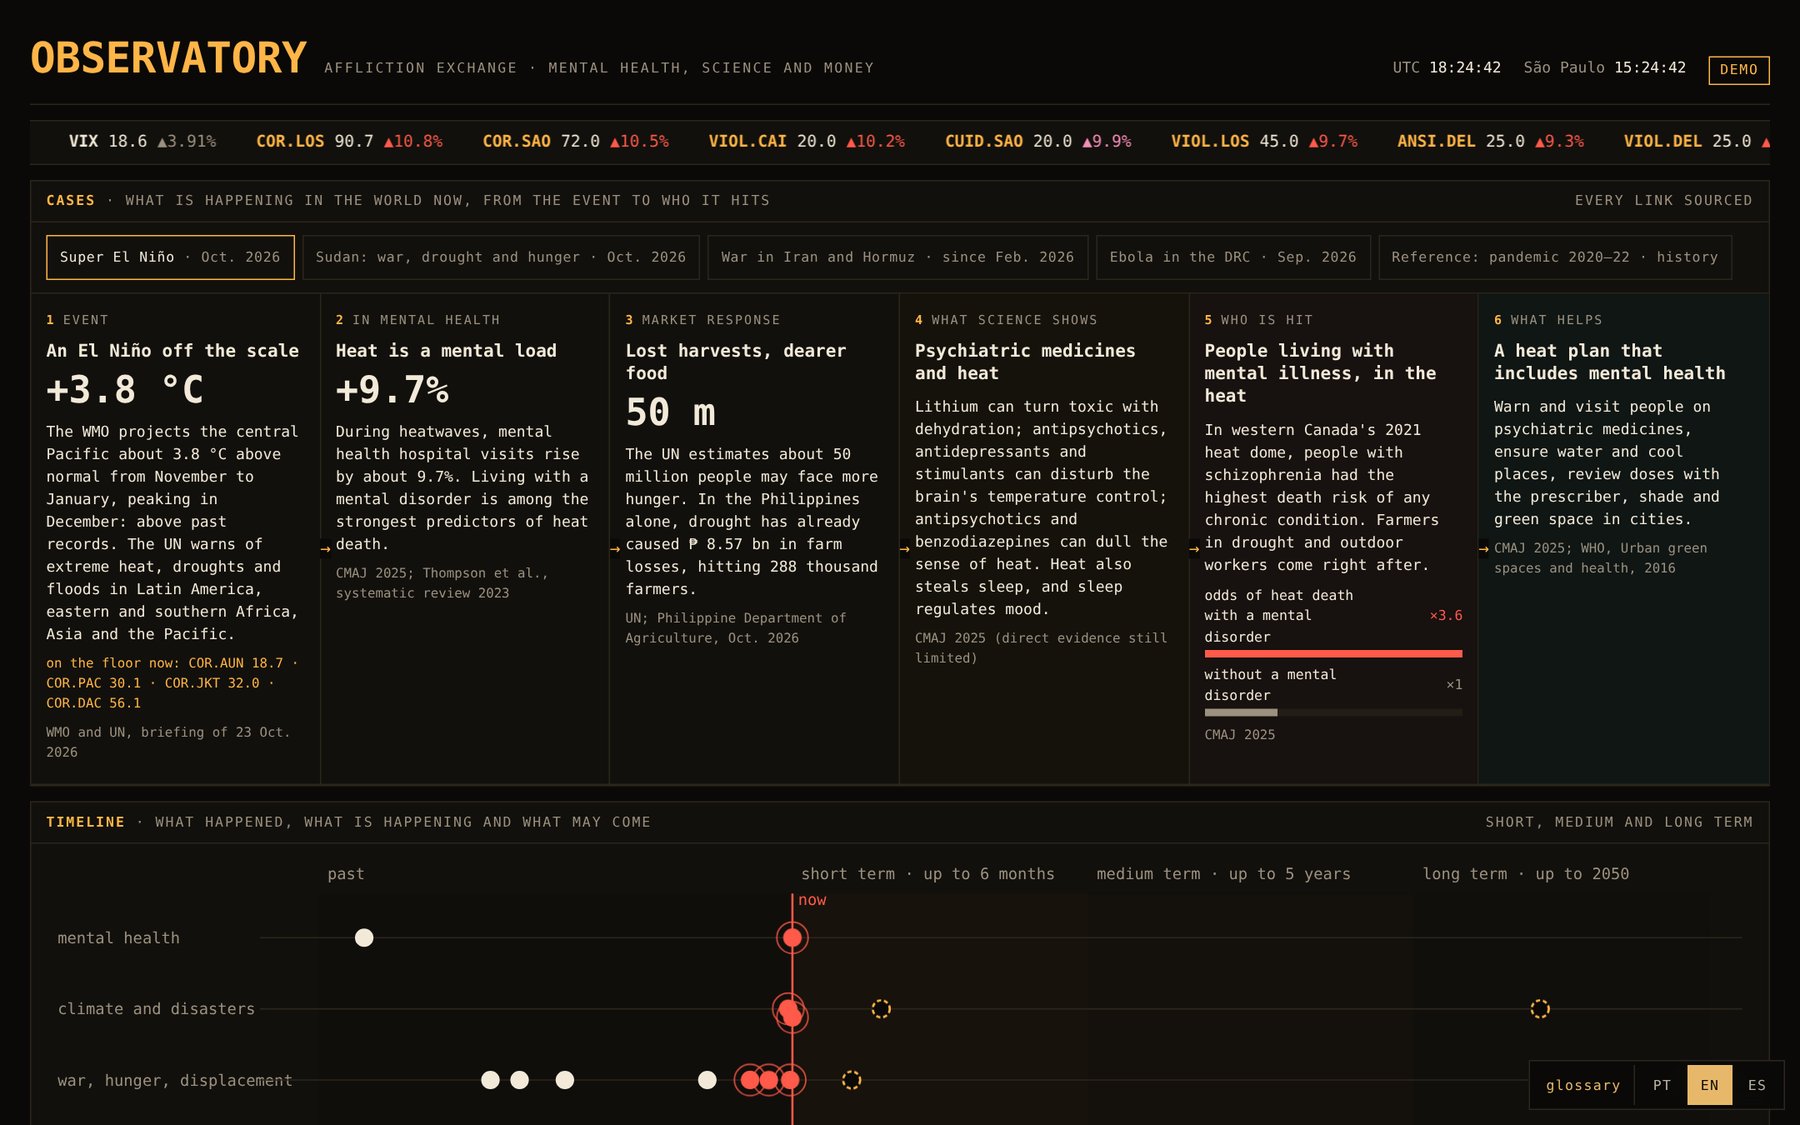Select the dashed short-term climate forecast marker
Viewport: 1800px width, 1125px height.
881,1009
